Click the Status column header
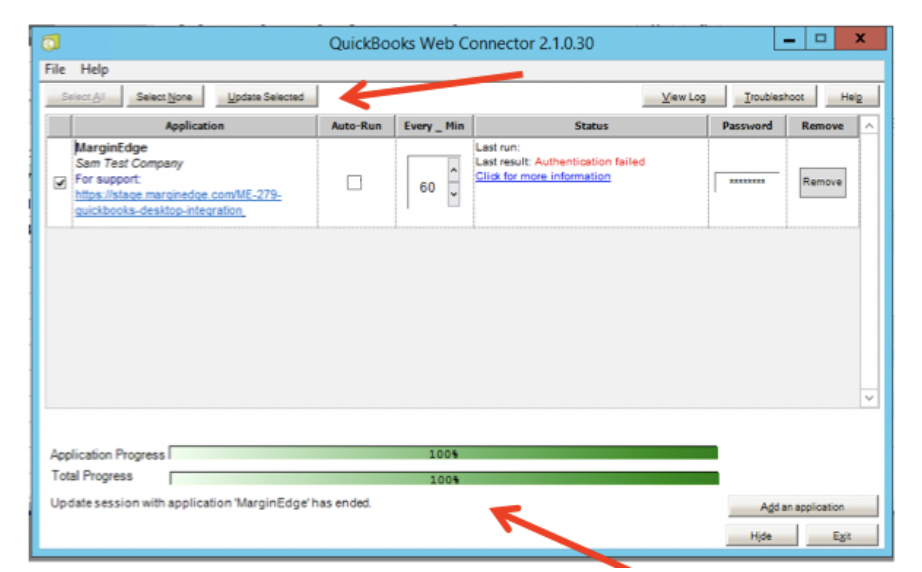 point(591,126)
